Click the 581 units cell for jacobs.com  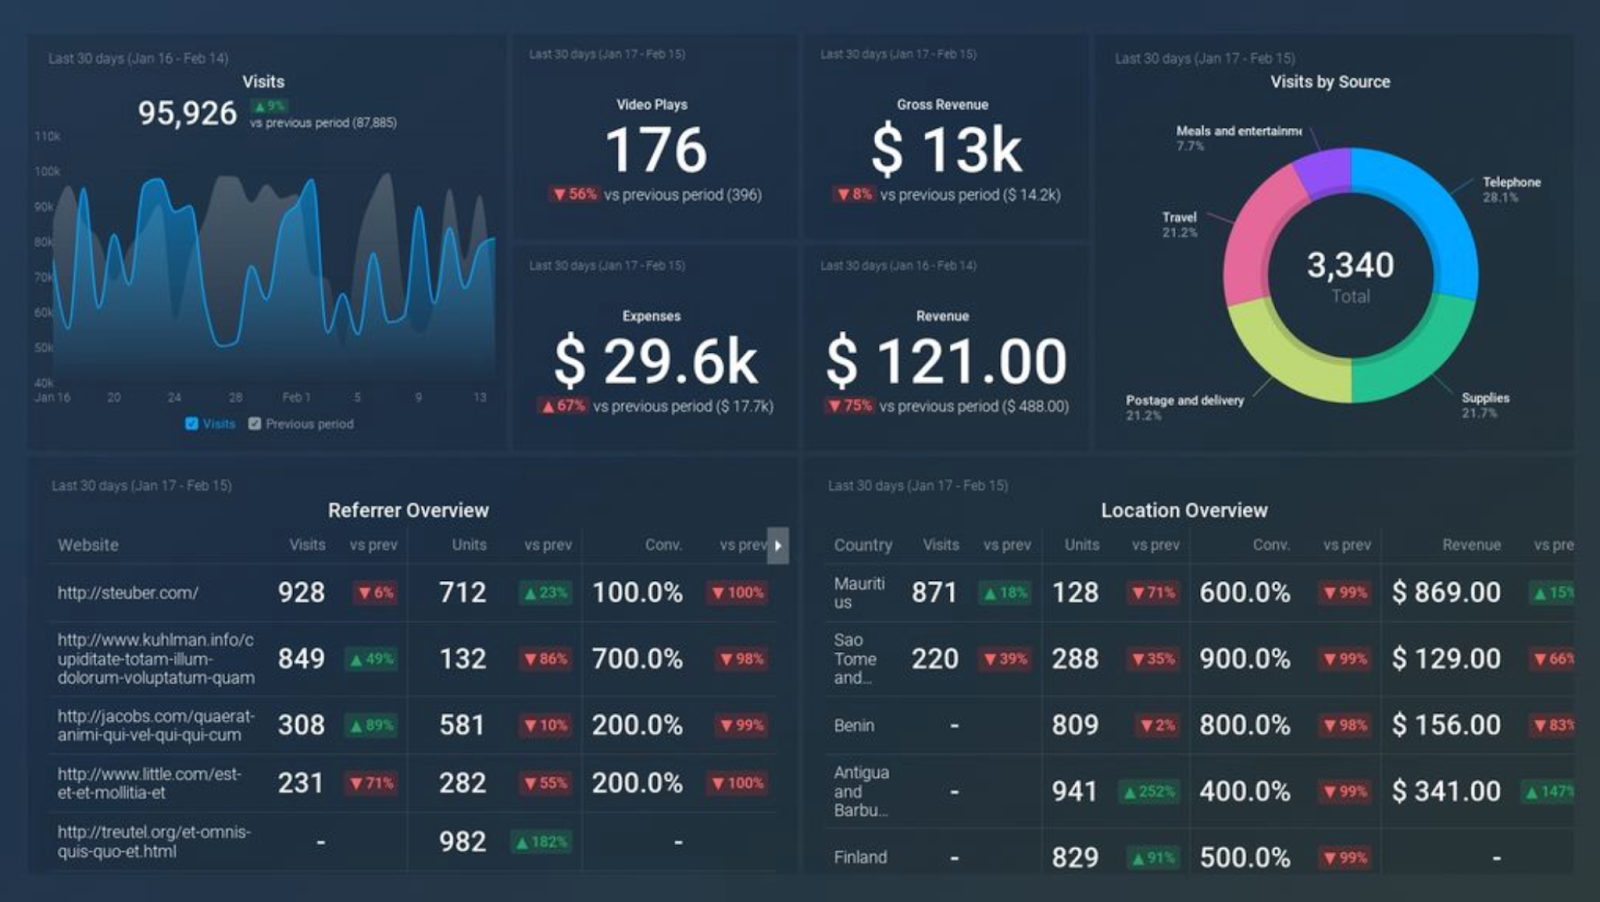tap(462, 726)
